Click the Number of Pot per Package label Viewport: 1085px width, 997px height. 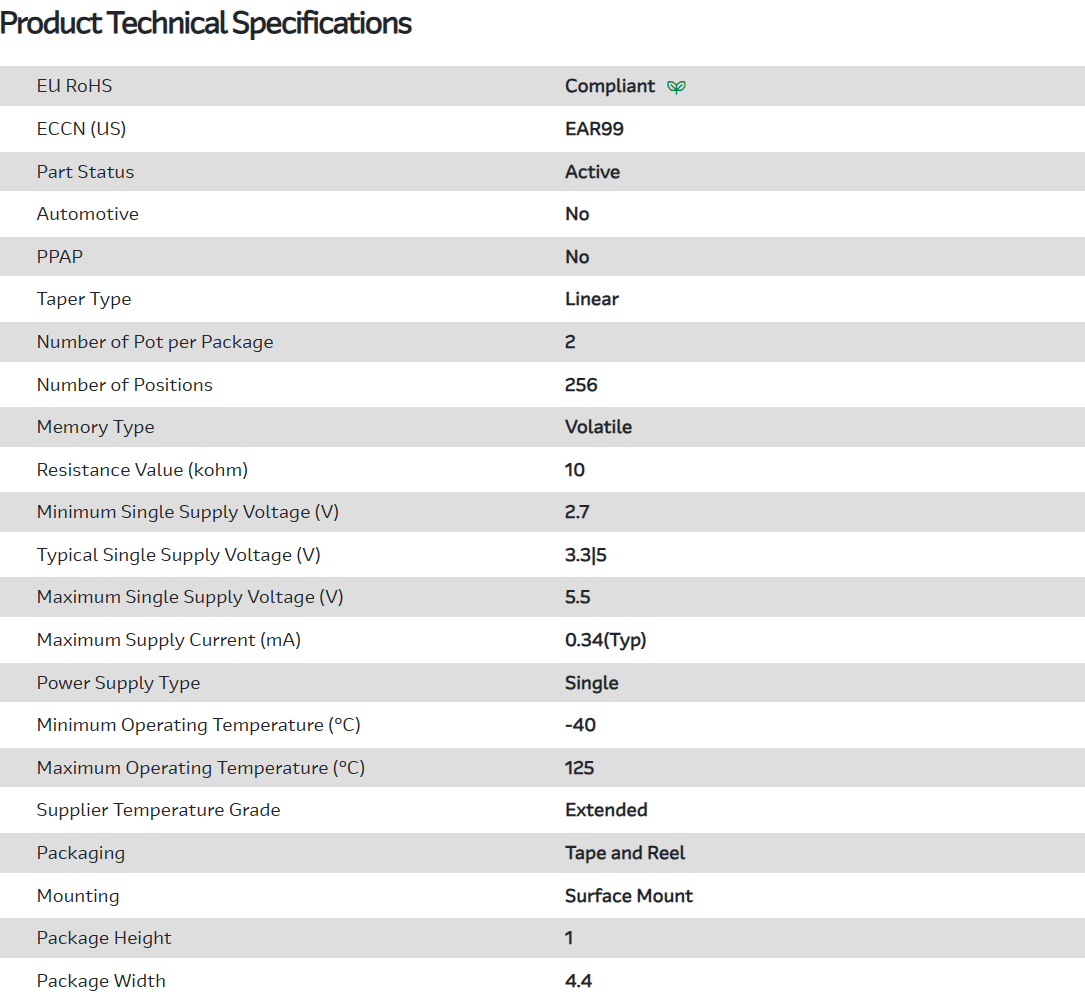pos(155,342)
